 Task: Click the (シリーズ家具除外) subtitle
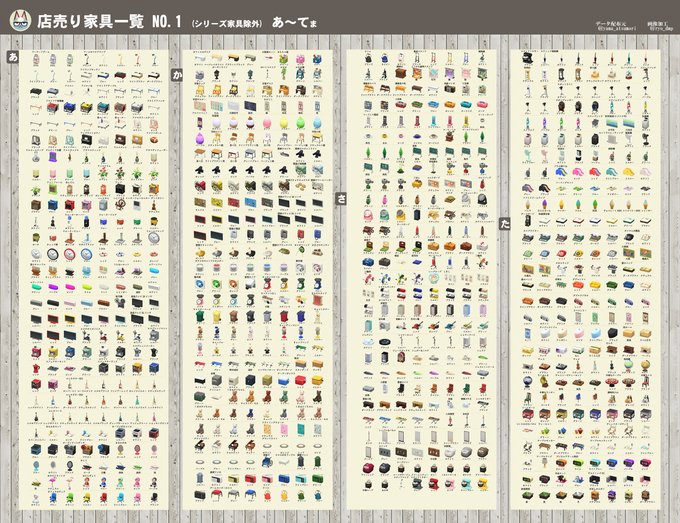click(x=227, y=23)
